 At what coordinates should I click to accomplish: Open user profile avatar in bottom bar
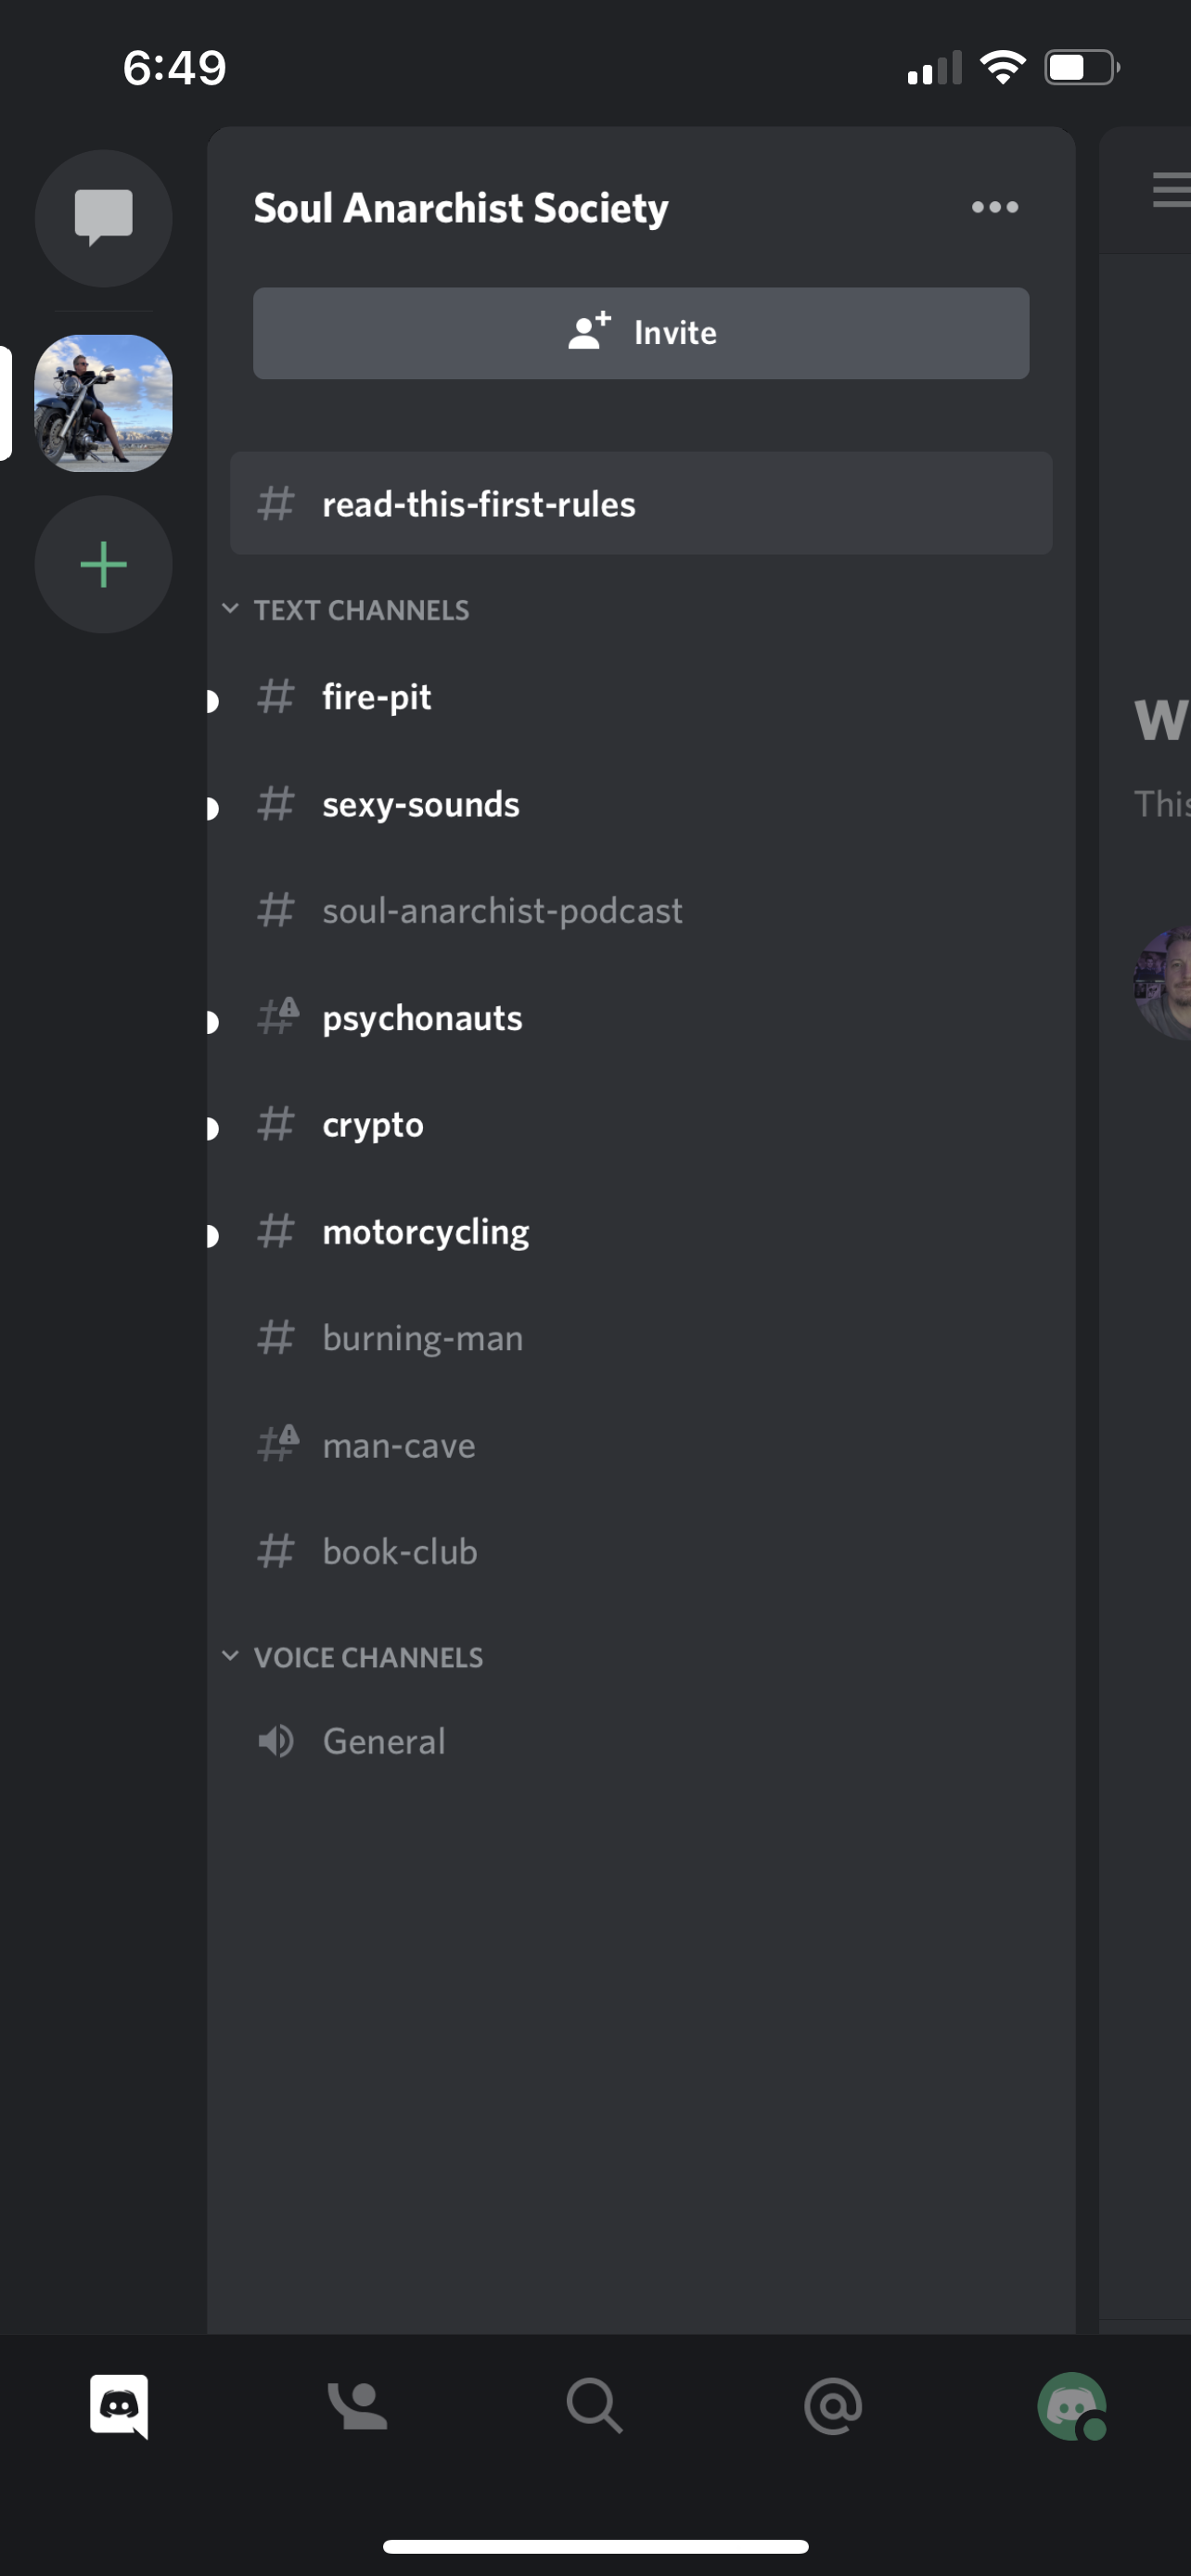1072,2406
